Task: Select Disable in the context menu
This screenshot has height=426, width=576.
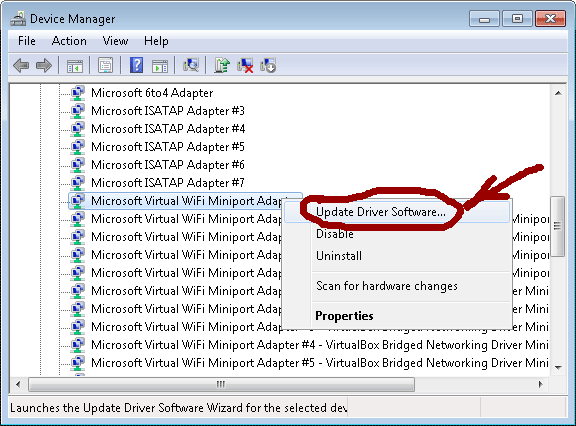Action: point(335,234)
